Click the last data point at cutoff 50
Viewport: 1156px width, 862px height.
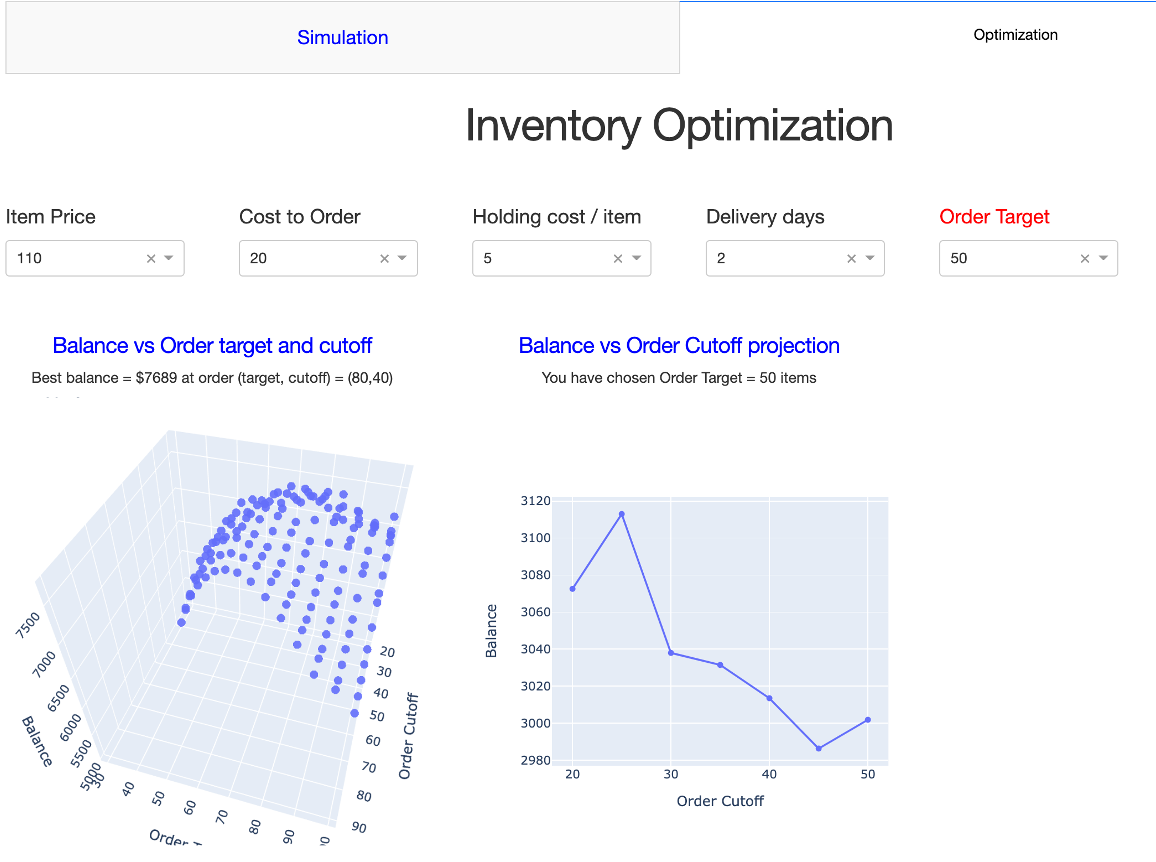(x=868, y=720)
